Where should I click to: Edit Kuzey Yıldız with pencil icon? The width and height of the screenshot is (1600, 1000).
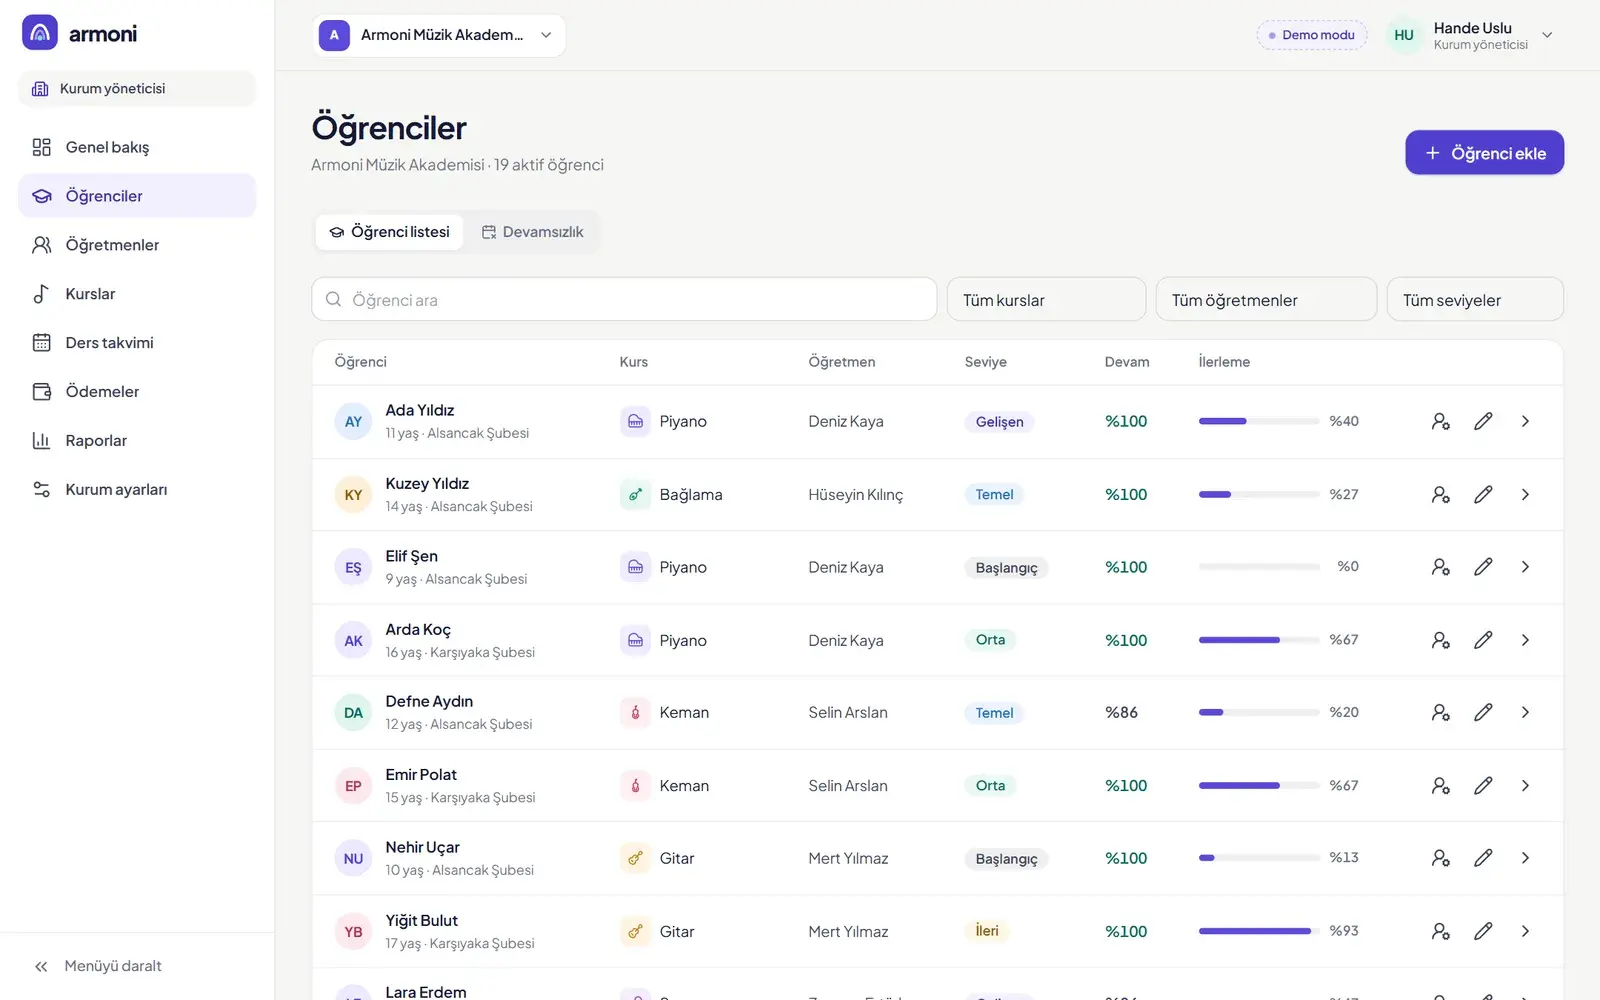click(x=1483, y=494)
